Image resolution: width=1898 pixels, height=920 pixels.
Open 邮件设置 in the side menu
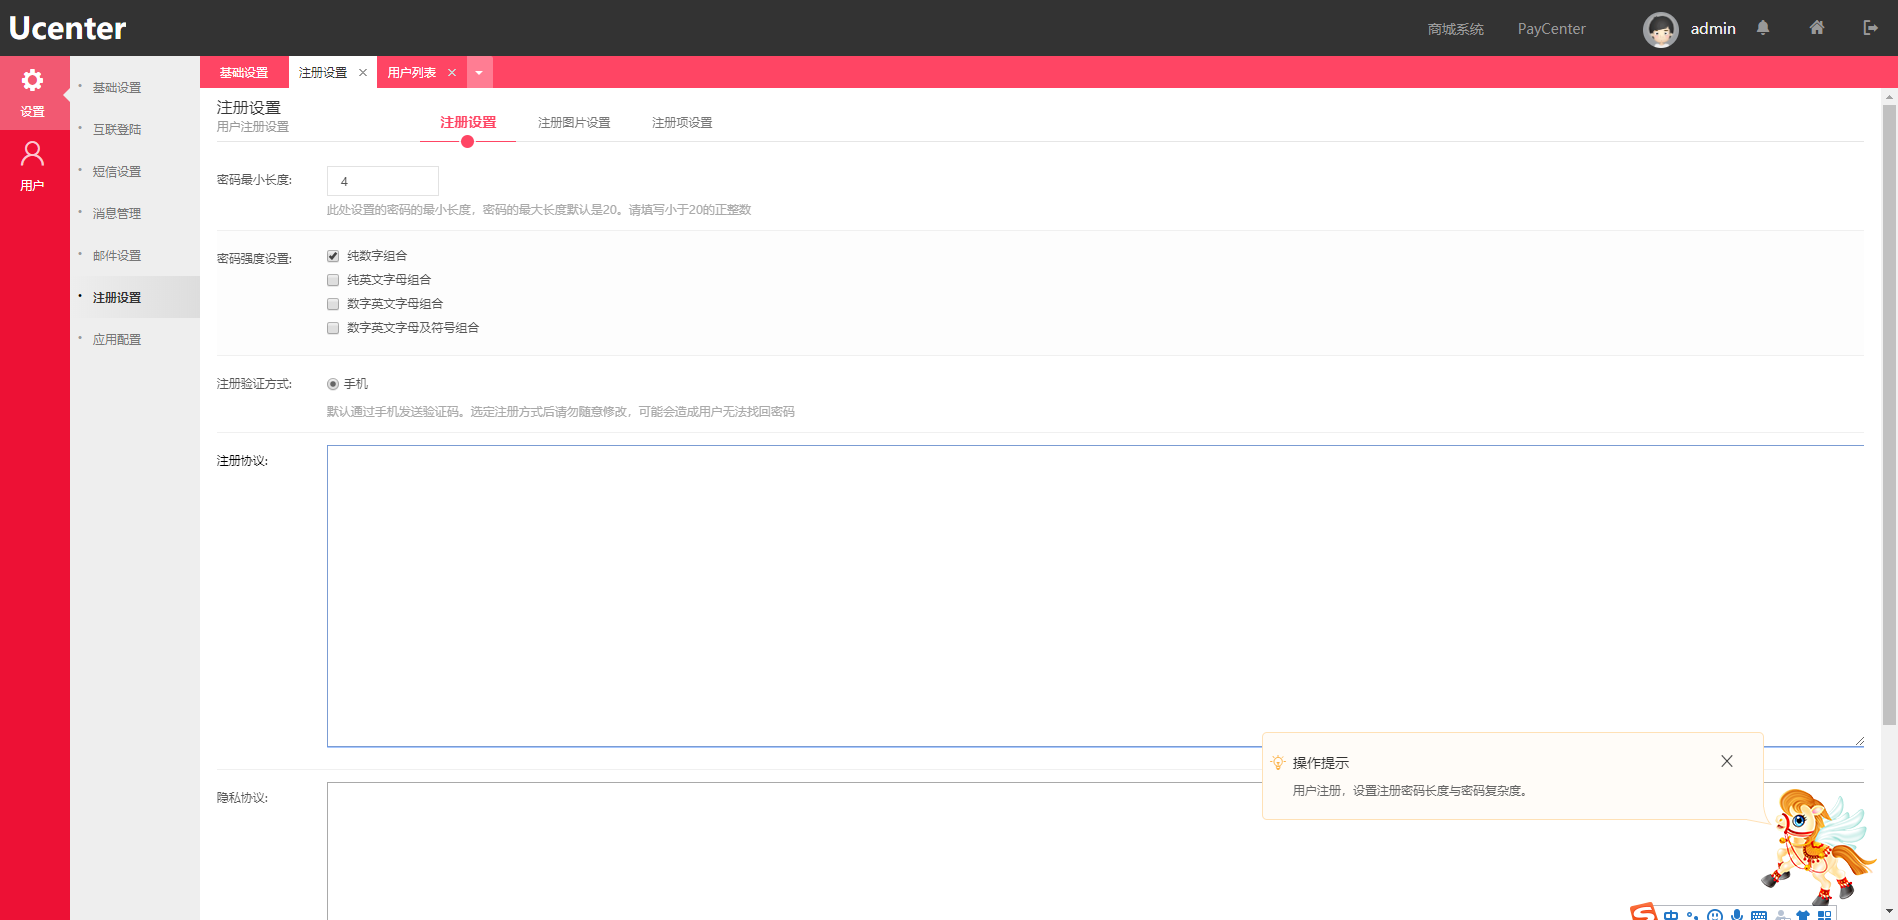click(x=117, y=256)
